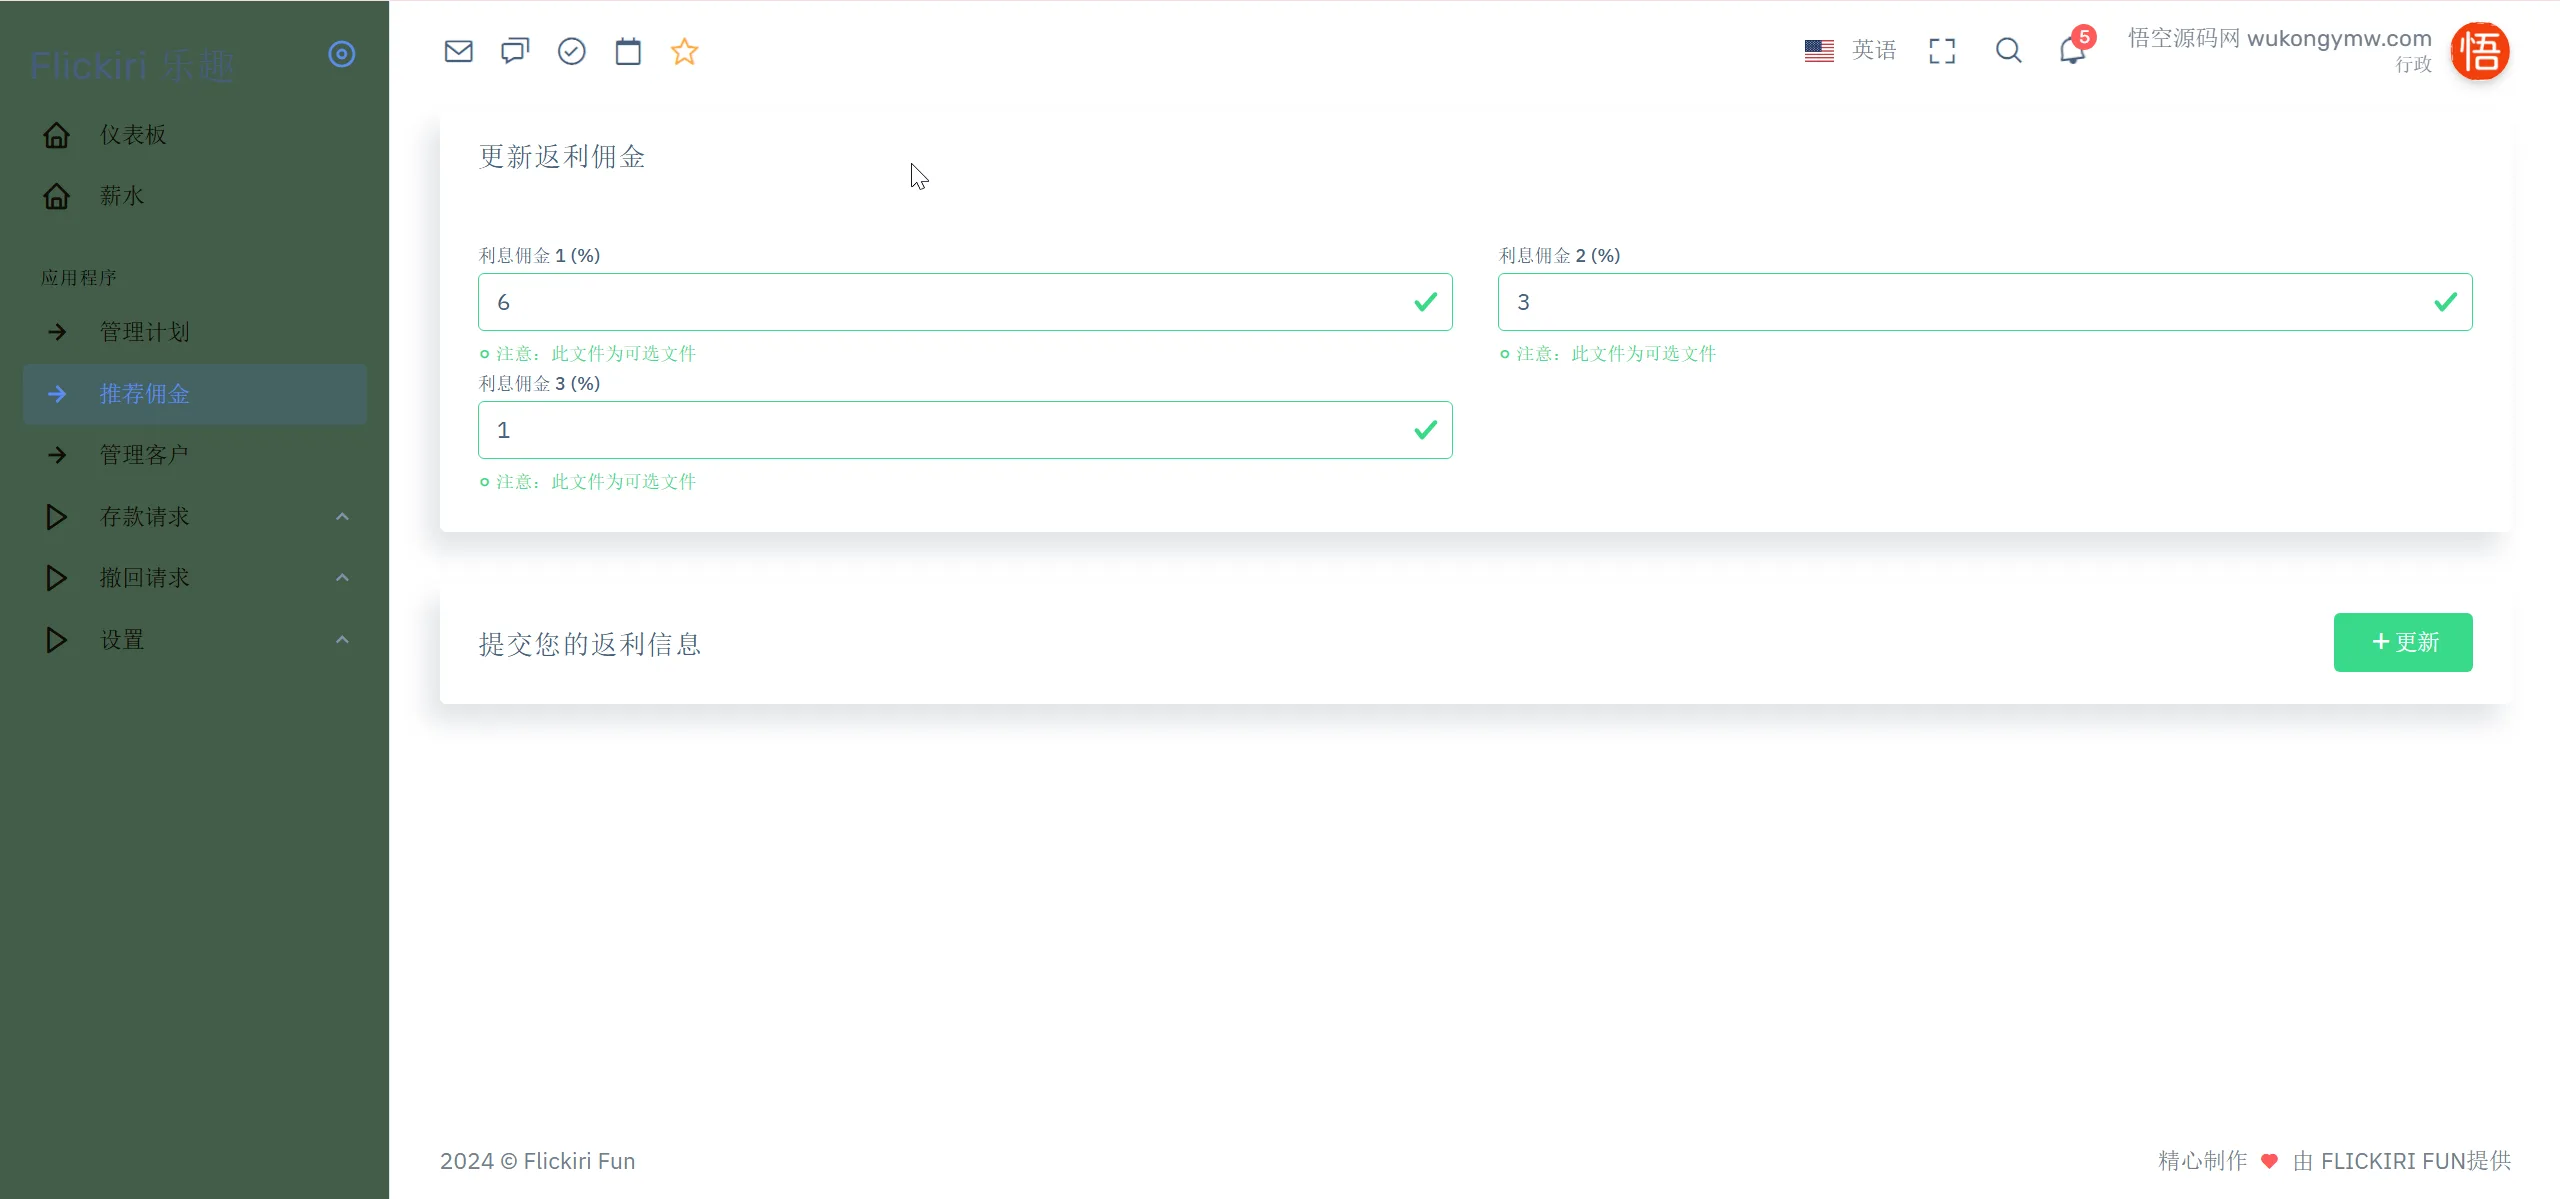The width and height of the screenshot is (2560, 1199).
Task: Open the mail envelope icon
Action: tap(458, 51)
